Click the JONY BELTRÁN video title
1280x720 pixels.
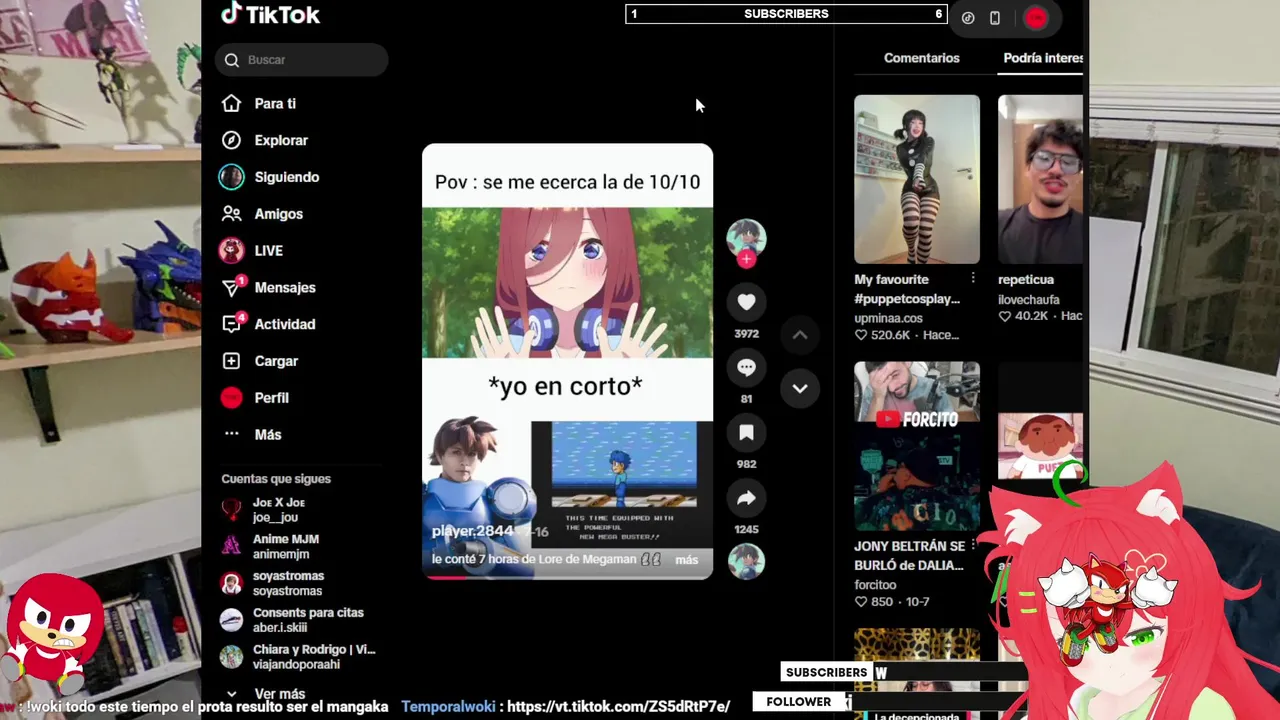[x=910, y=555]
